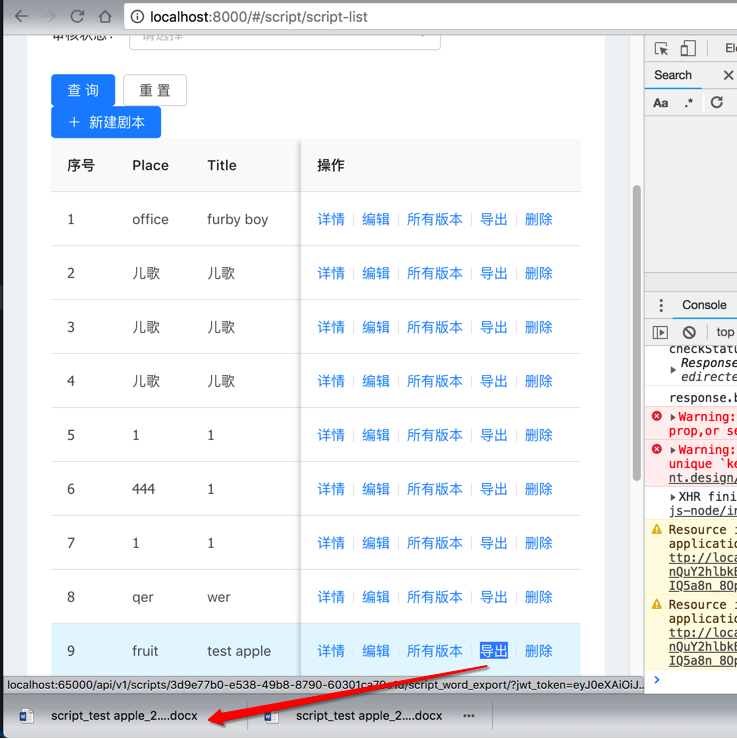Click 所有版本 for row 7

[x=434, y=543]
